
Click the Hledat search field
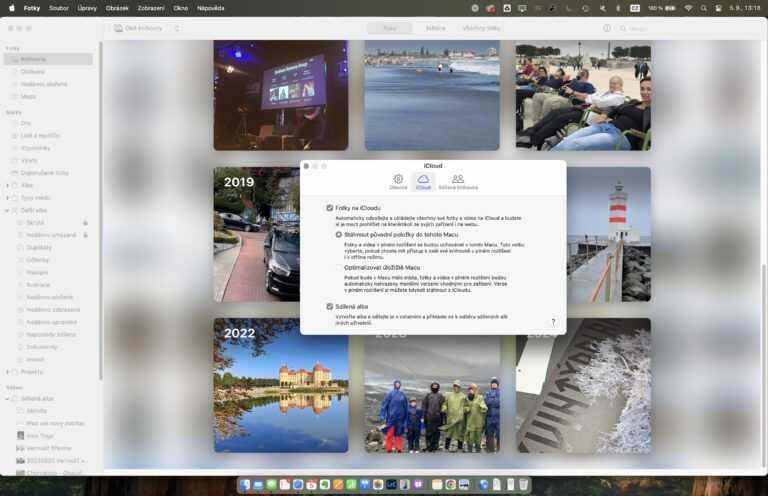click(688, 28)
